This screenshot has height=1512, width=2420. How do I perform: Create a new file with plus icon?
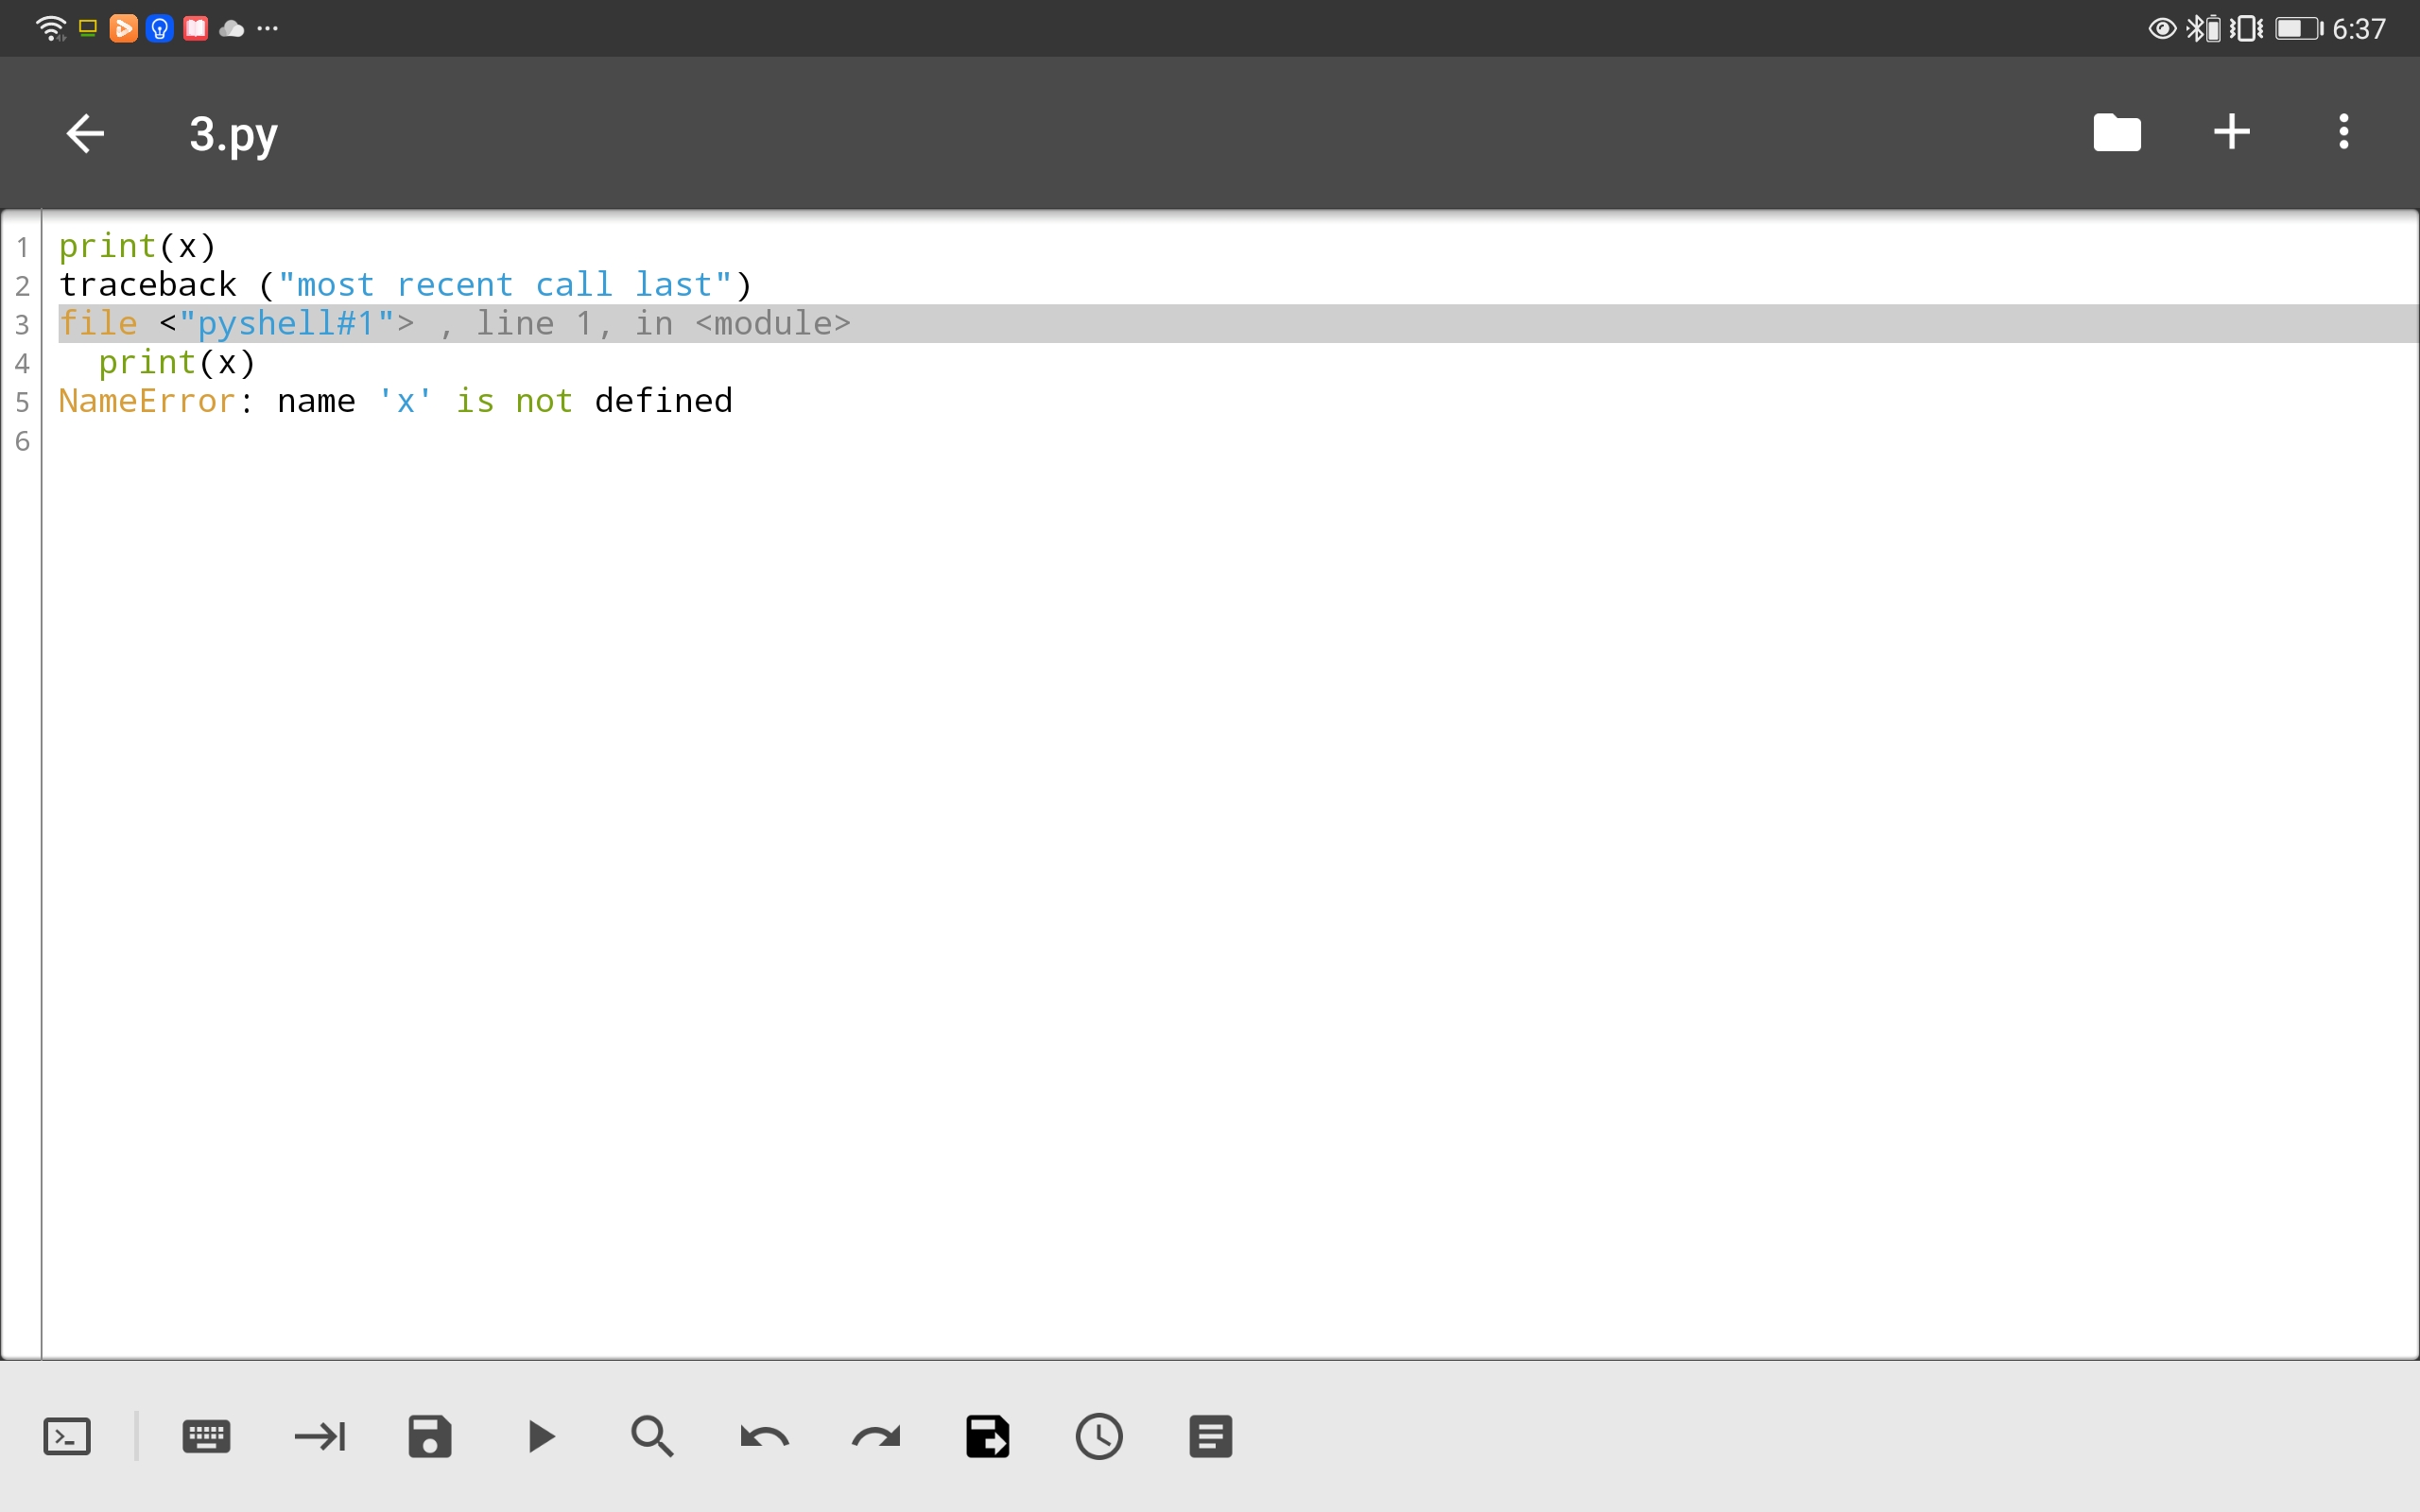pos(2231,132)
